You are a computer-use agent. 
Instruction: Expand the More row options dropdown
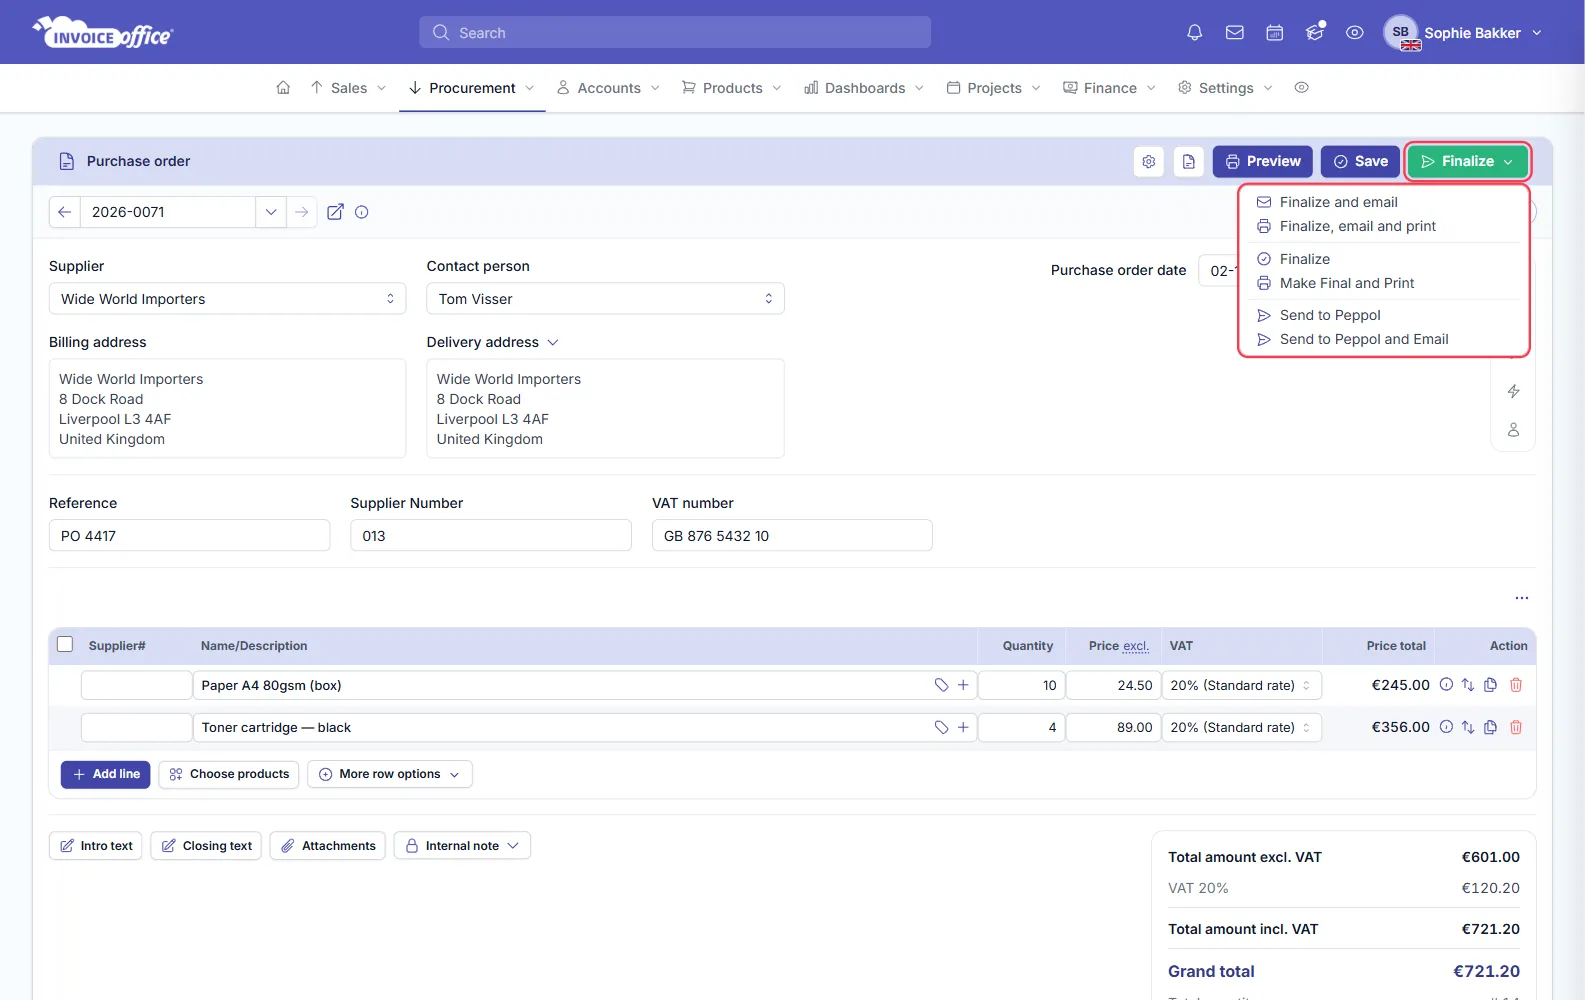[390, 774]
